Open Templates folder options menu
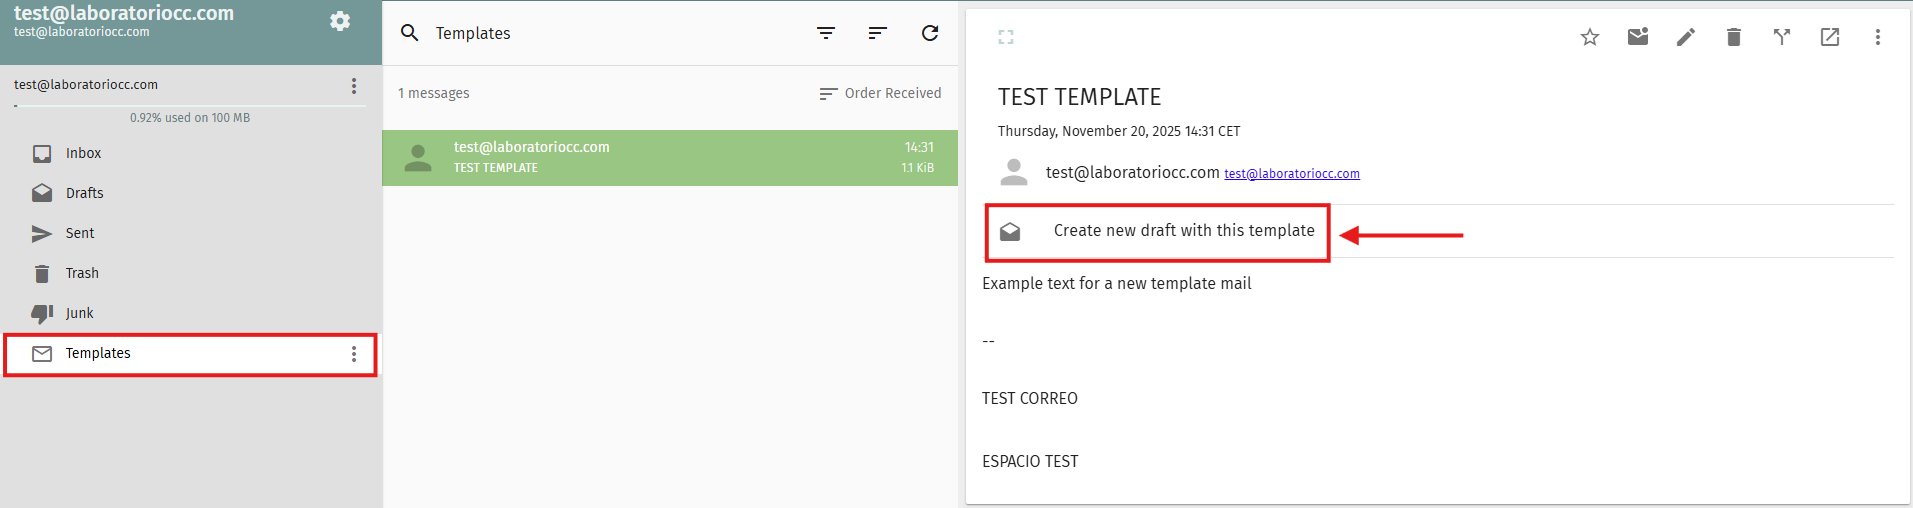Image resolution: width=1913 pixels, height=508 pixels. [x=354, y=354]
